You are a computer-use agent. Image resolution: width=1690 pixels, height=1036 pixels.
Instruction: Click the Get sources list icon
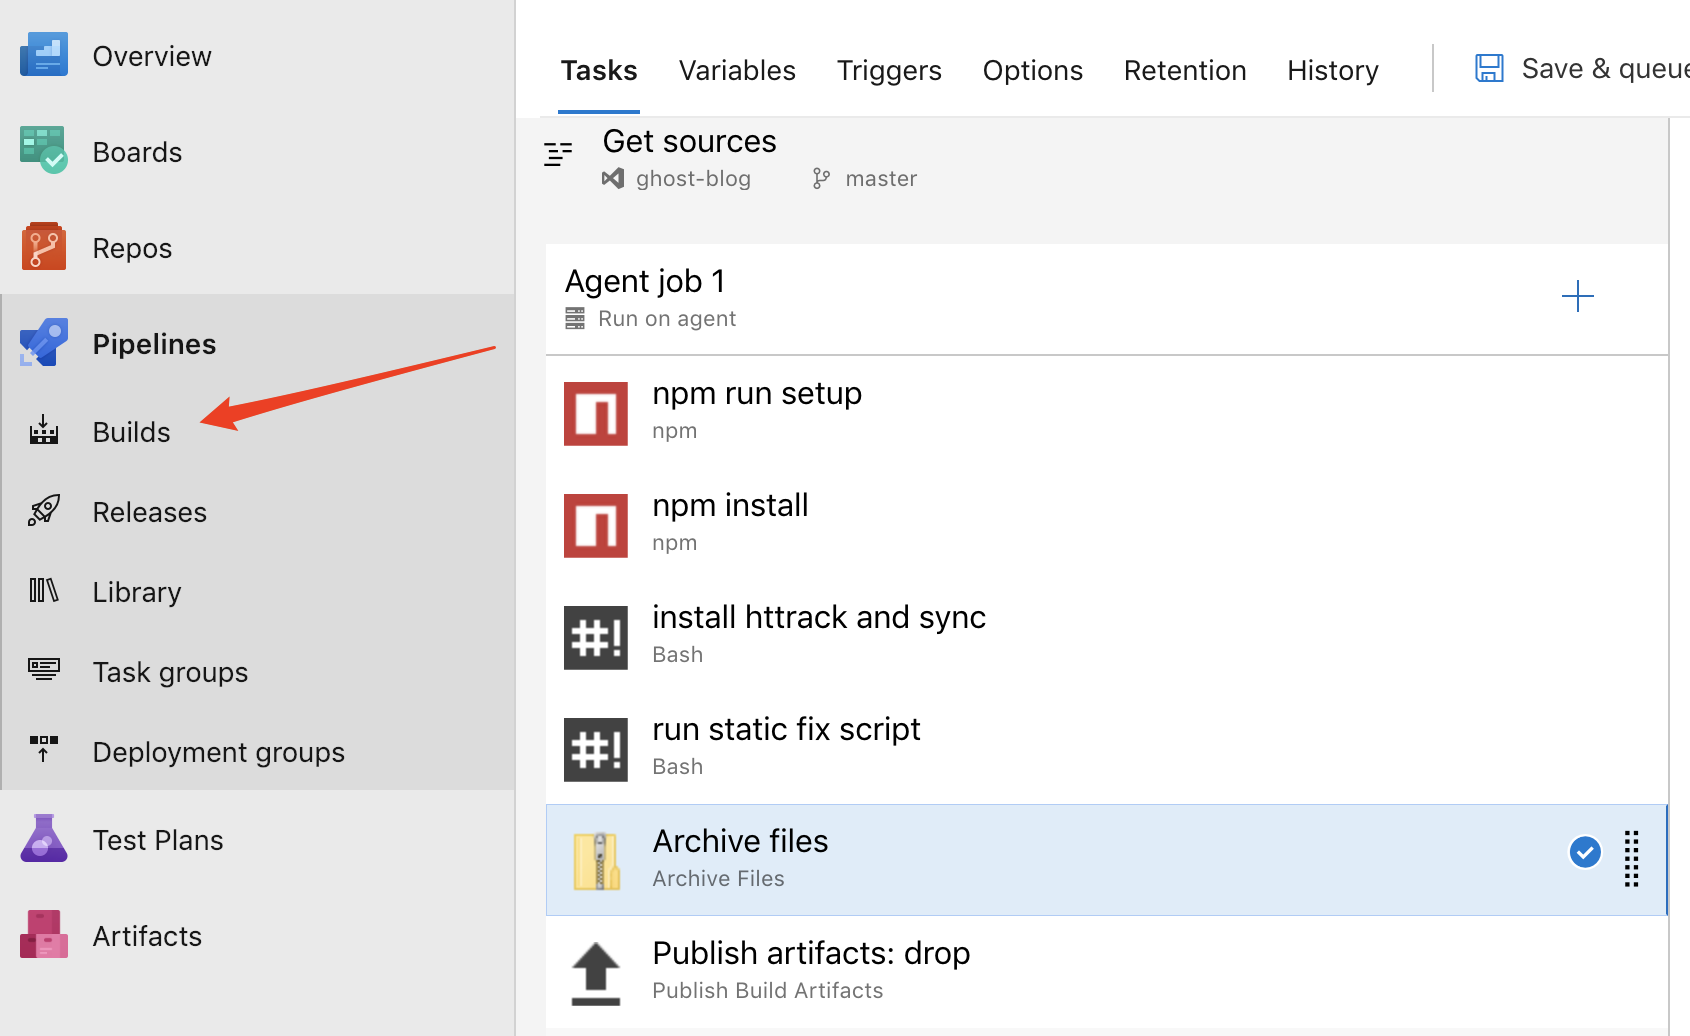tap(558, 154)
